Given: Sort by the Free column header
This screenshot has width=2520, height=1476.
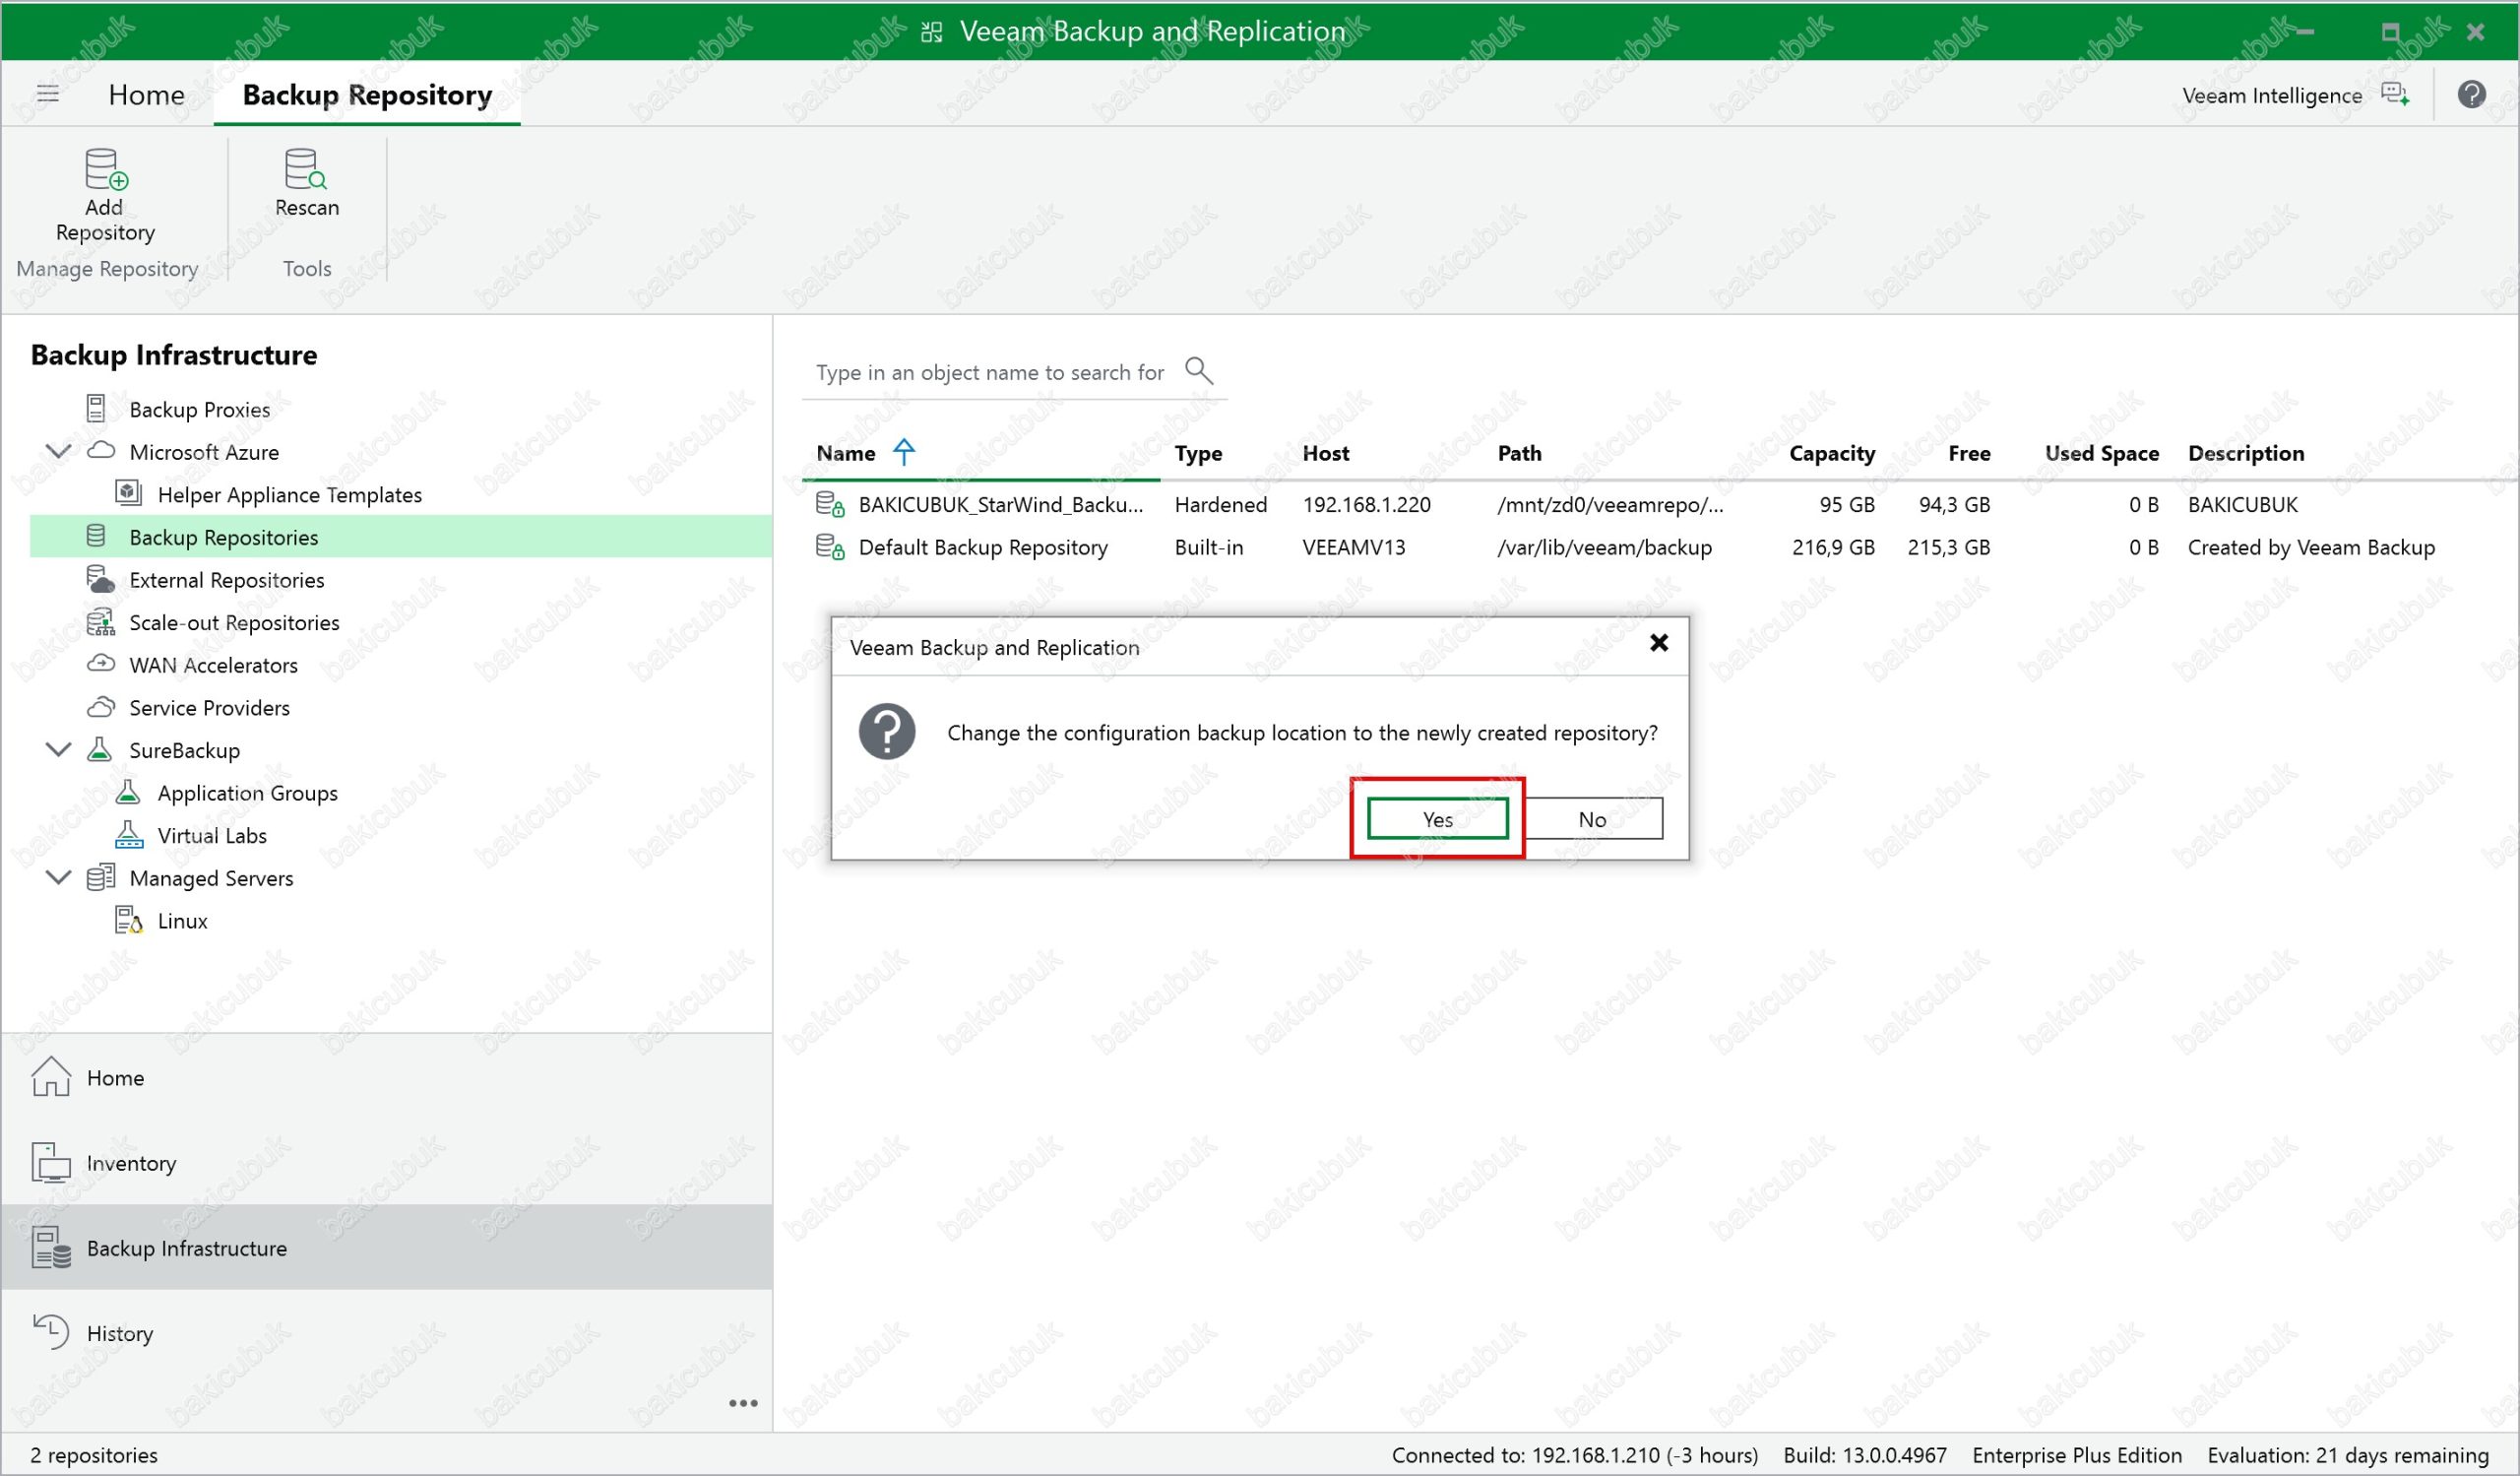Looking at the screenshot, I should pos(1969,453).
